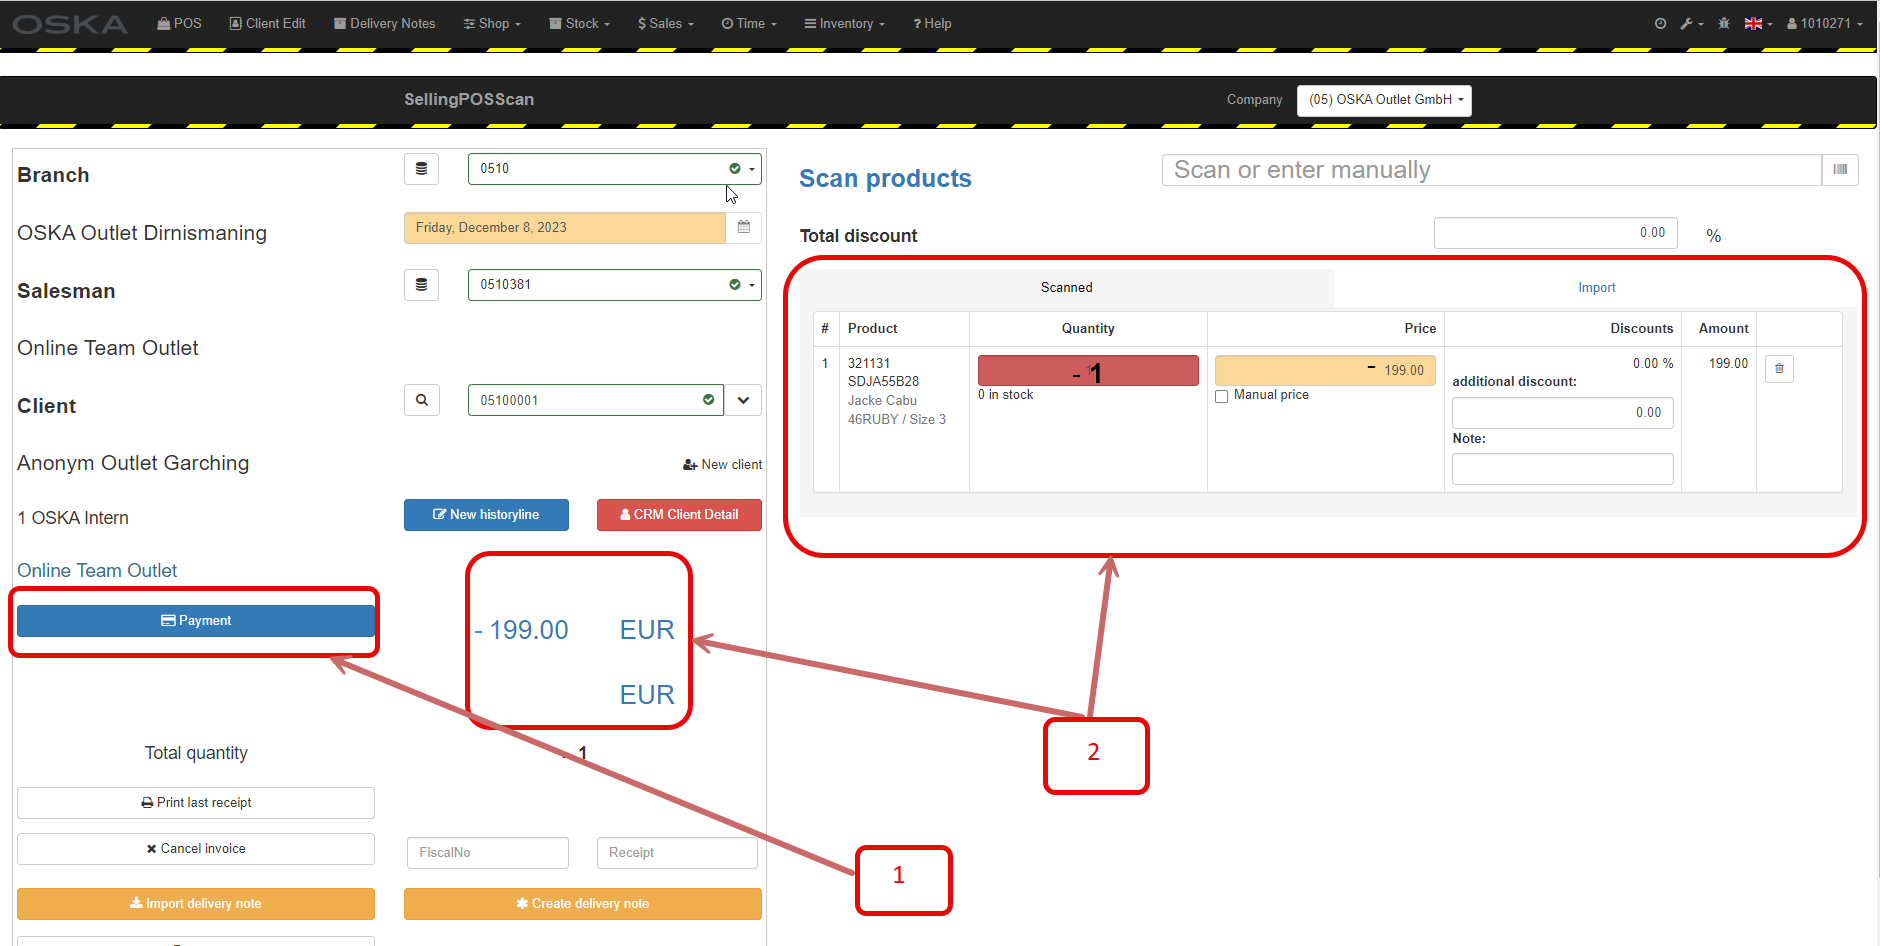Viewport: 1880px width, 946px height.
Task: Click the Amount value 199.00
Action: (1728, 364)
